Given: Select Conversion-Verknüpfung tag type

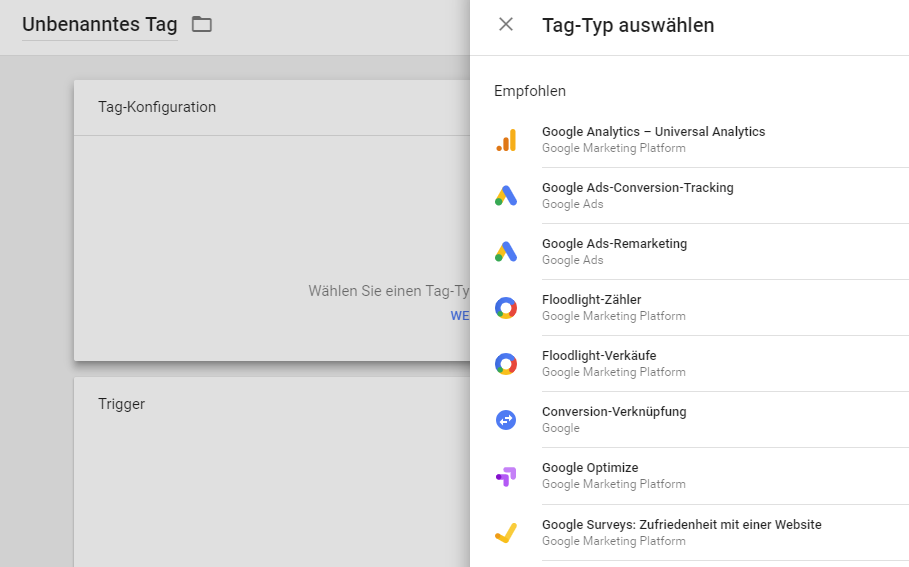Looking at the screenshot, I should pyautogui.click(x=689, y=420).
